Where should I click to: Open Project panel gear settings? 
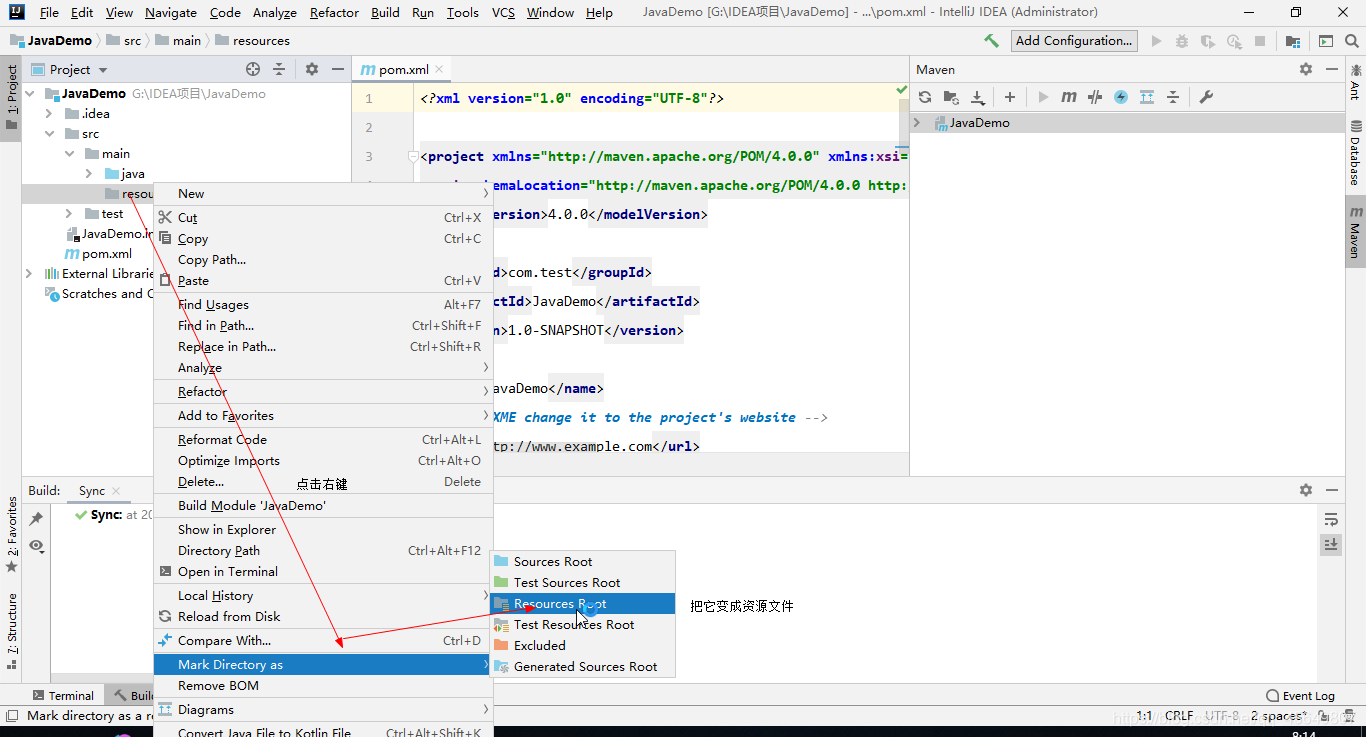[x=312, y=69]
